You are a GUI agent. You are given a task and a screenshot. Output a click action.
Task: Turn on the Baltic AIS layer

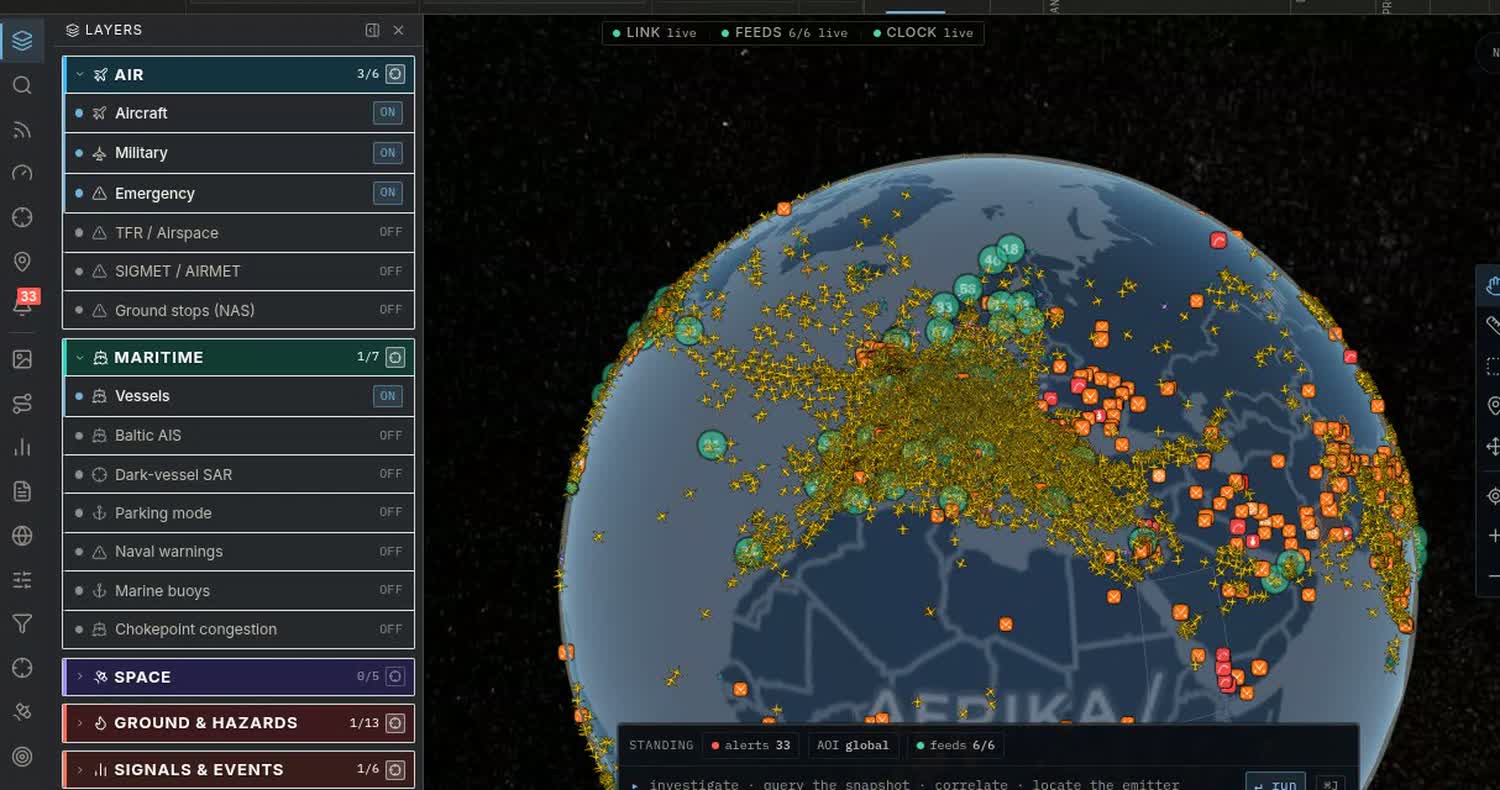click(x=391, y=435)
